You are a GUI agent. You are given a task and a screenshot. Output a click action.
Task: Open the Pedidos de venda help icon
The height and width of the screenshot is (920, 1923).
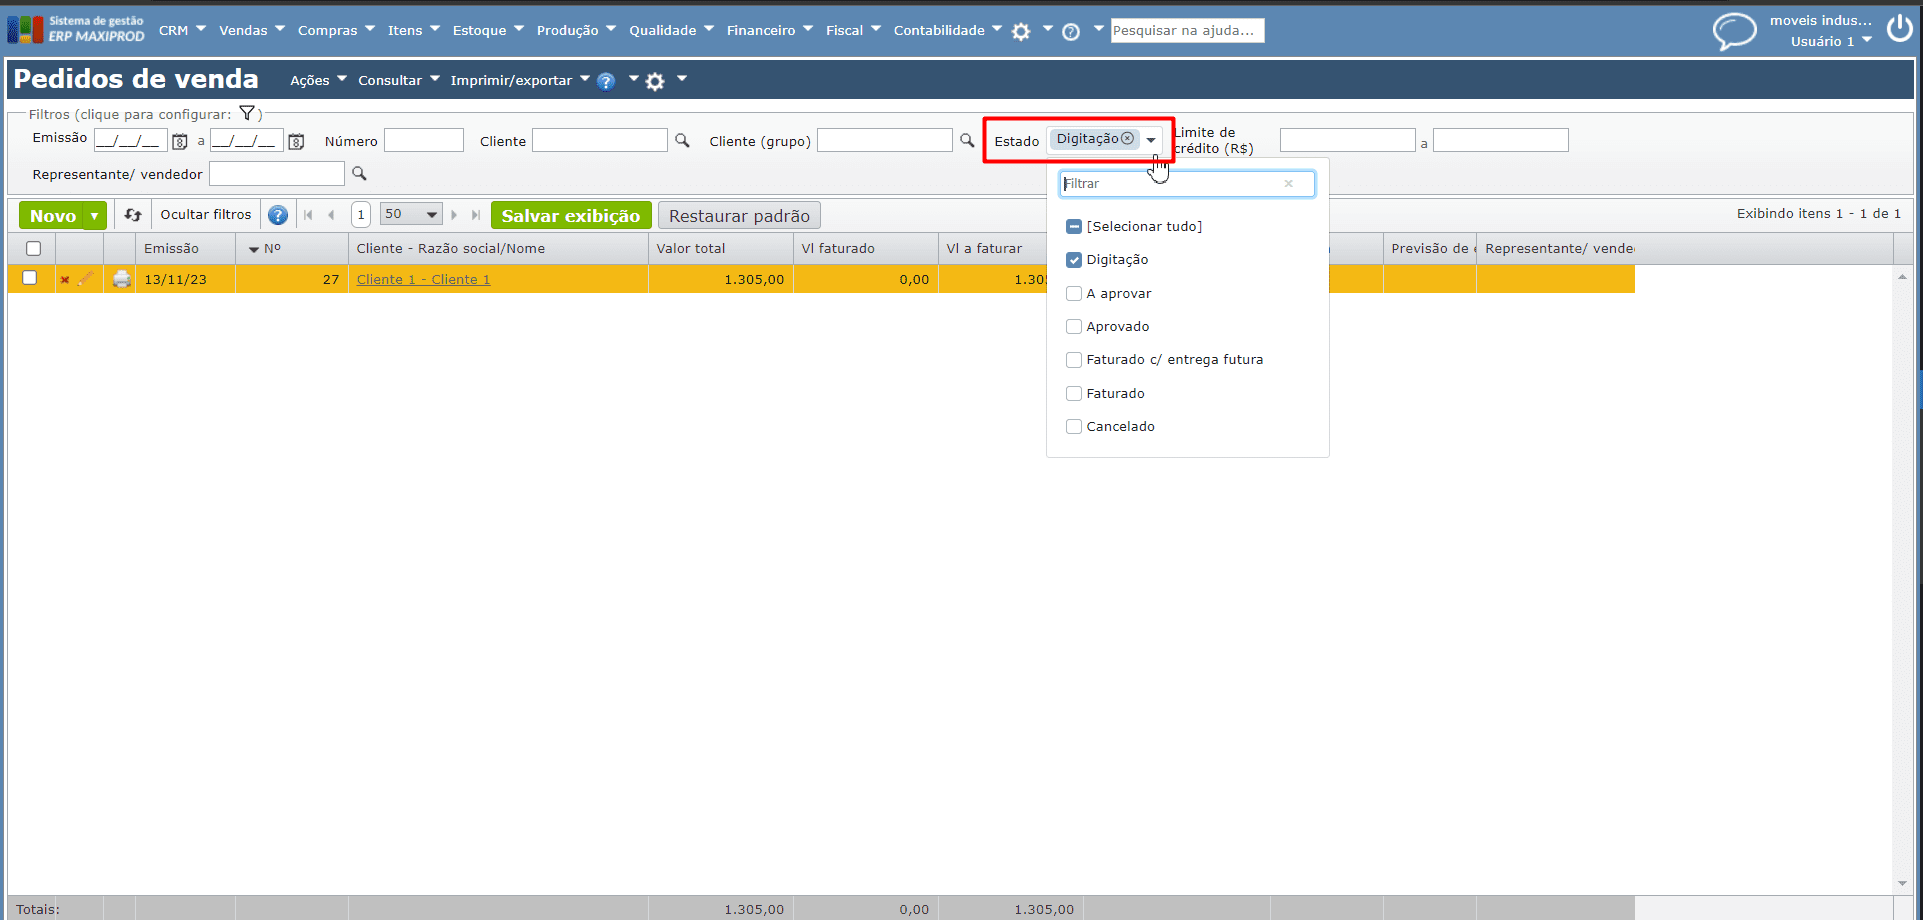[x=606, y=81]
